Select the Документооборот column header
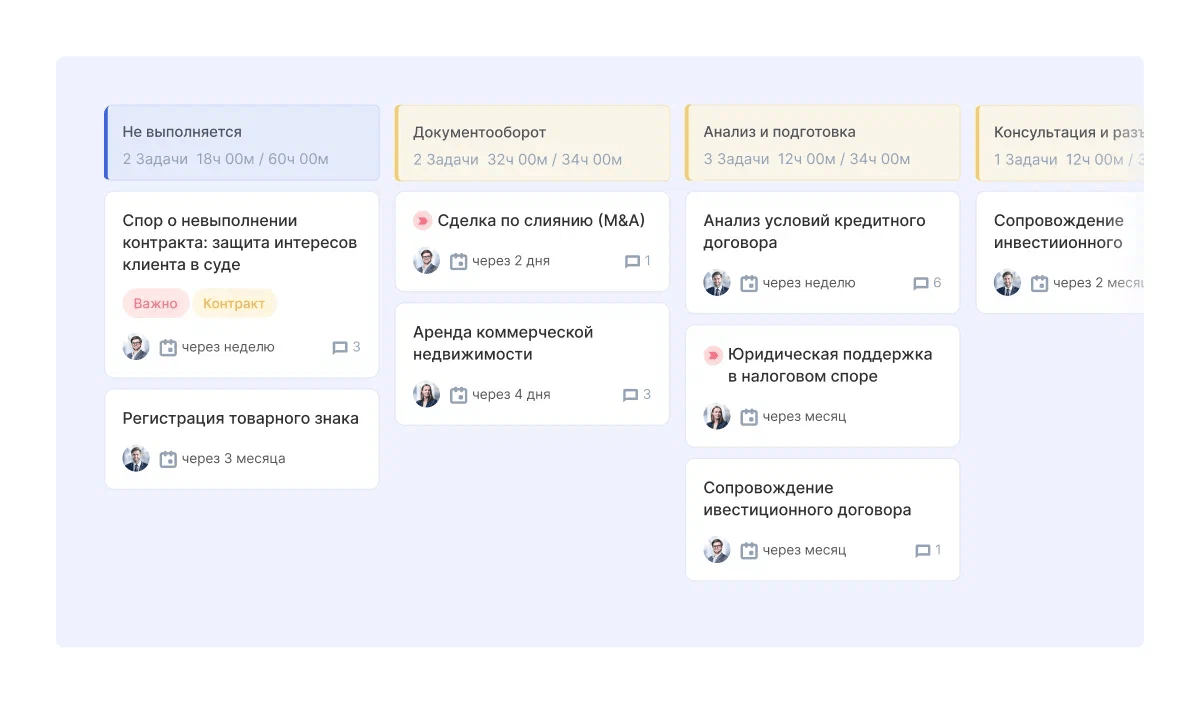The image size is (1200, 704). pyautogui.click(x=532, y=143)
